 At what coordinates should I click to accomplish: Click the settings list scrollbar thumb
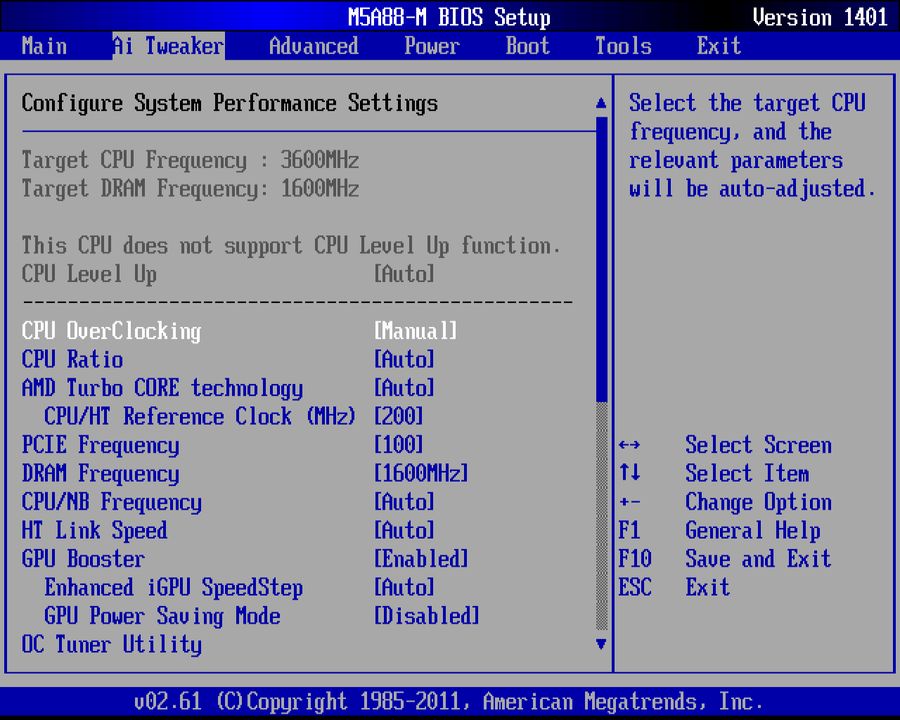click(601, 259)
